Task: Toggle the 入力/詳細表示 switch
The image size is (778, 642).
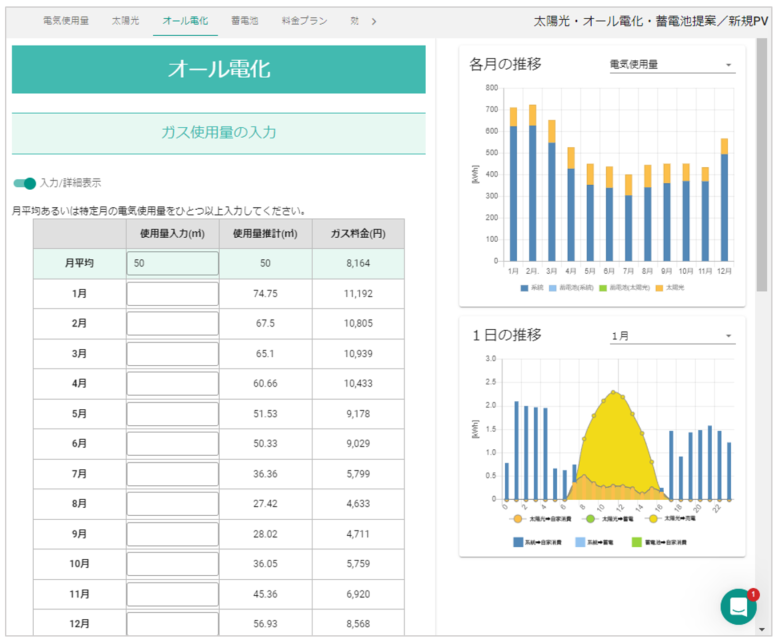Action: click(x=24, y=183)
